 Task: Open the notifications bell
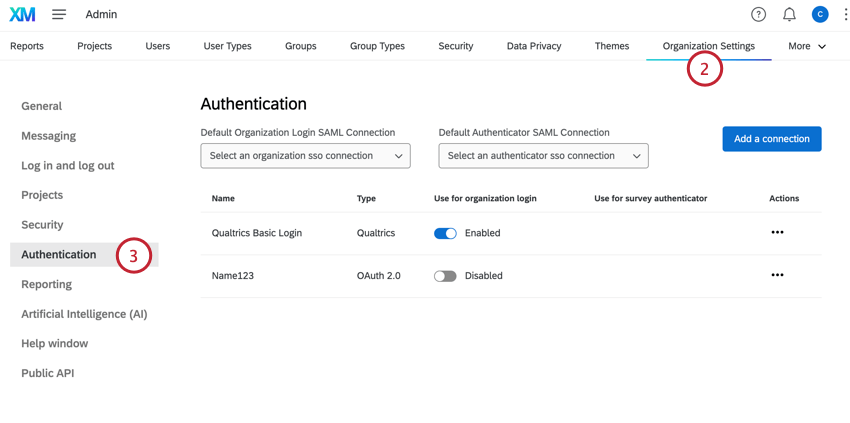pos(789,15)
